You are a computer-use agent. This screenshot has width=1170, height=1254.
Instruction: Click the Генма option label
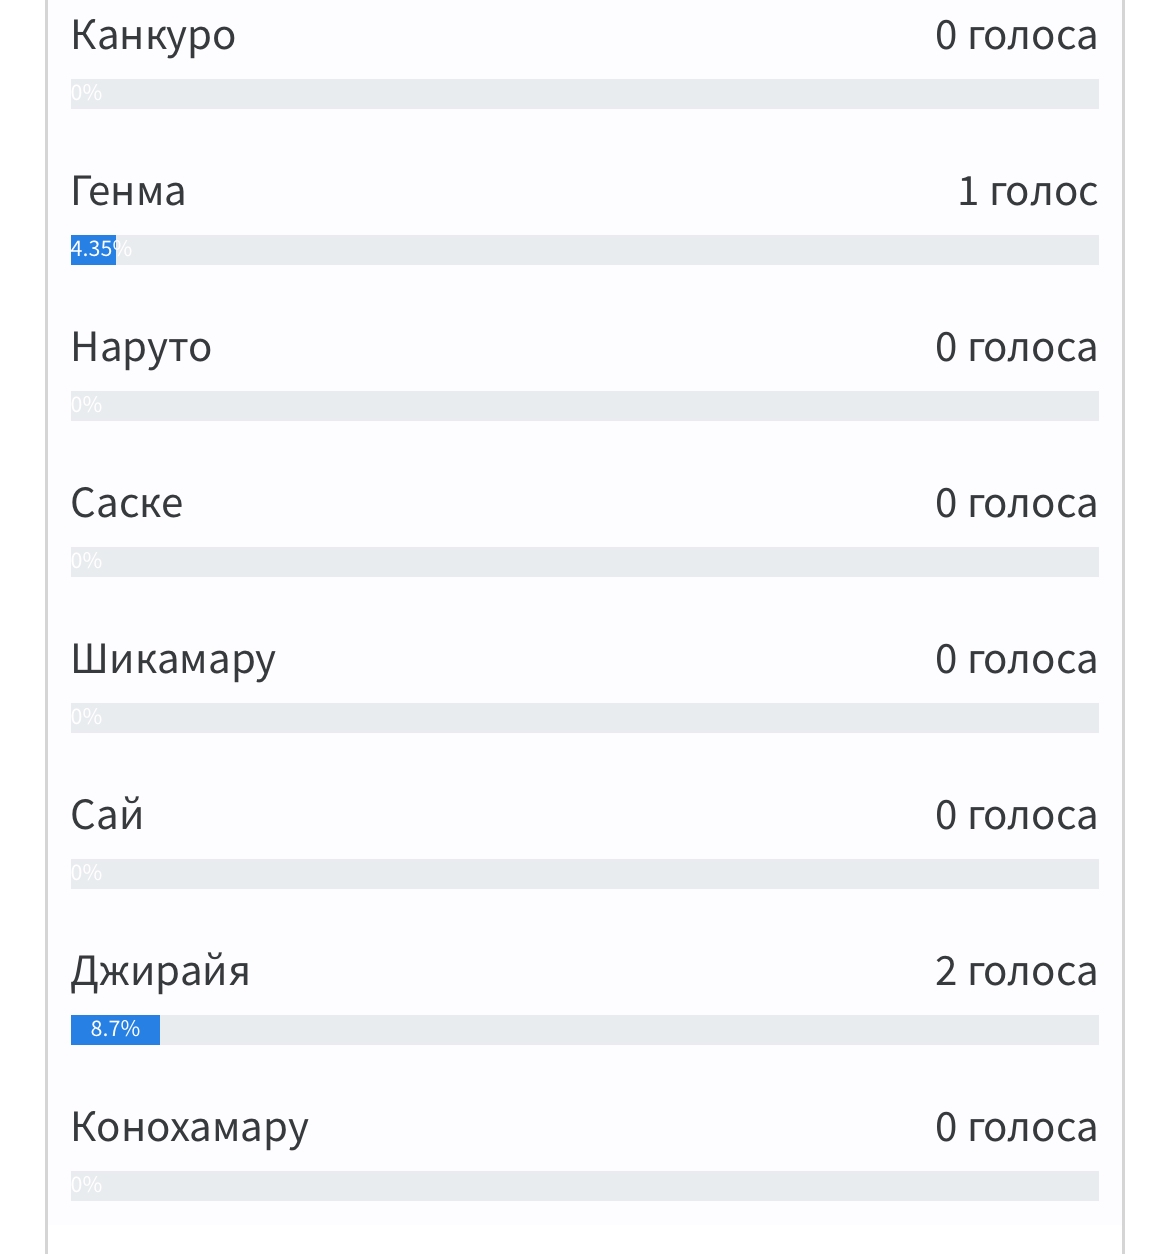point(128,191)
